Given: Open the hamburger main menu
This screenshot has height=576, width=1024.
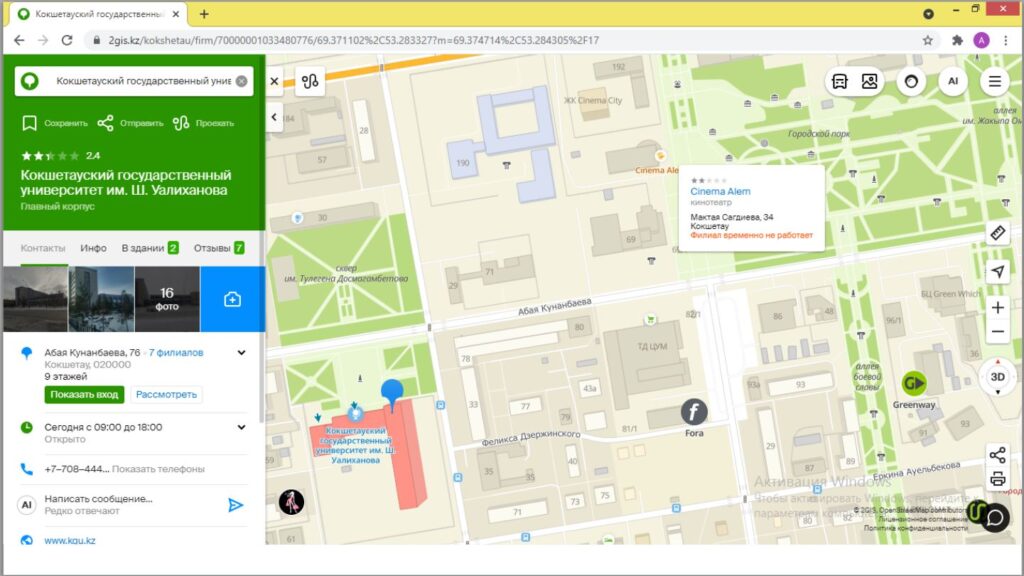Looking at the screenshot, I should 994,82.
